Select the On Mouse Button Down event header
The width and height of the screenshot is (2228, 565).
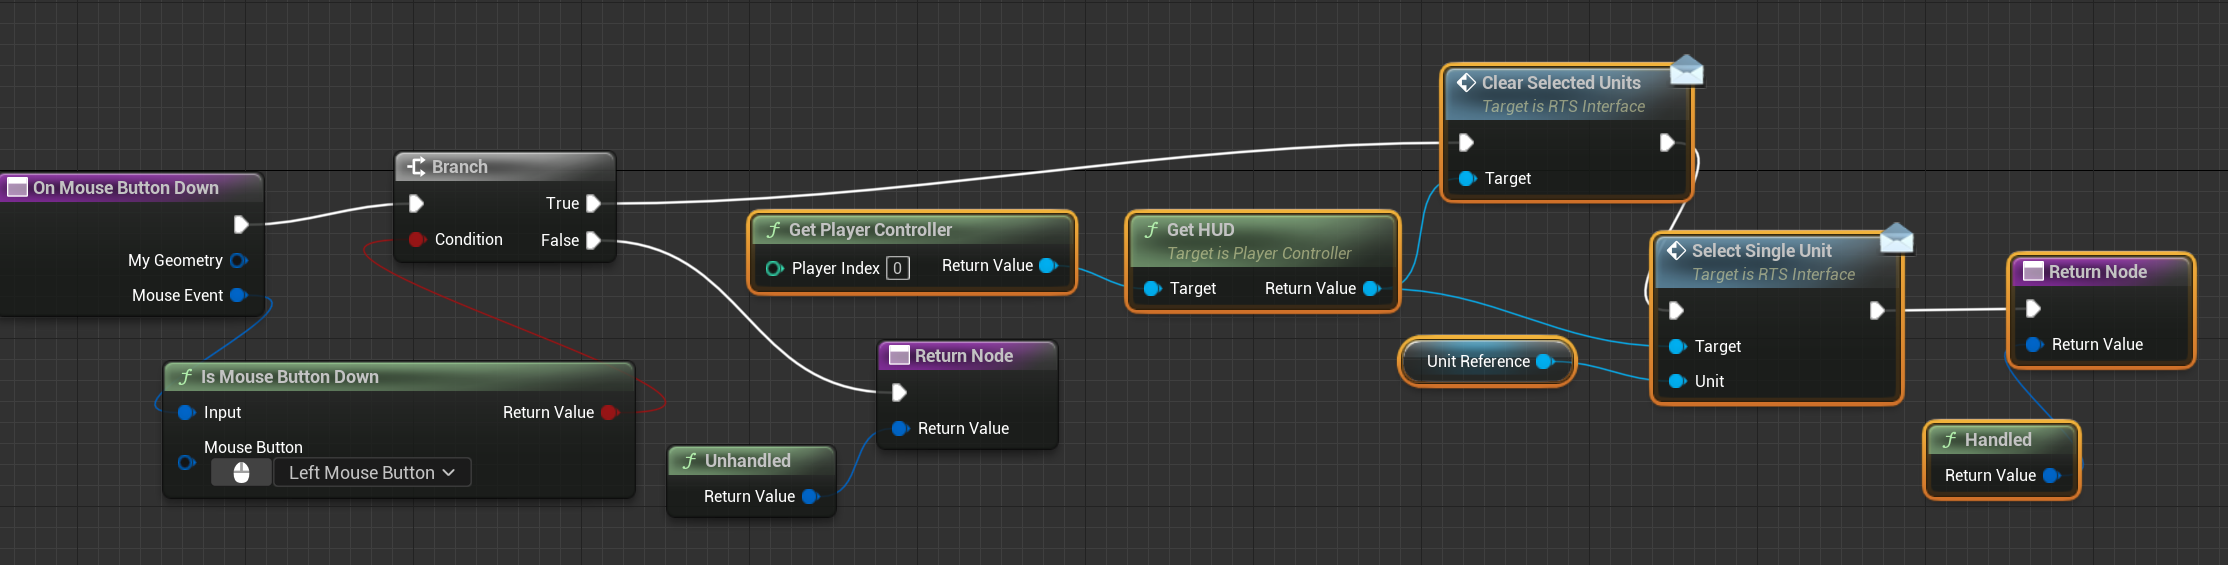(x=125, y=188)
